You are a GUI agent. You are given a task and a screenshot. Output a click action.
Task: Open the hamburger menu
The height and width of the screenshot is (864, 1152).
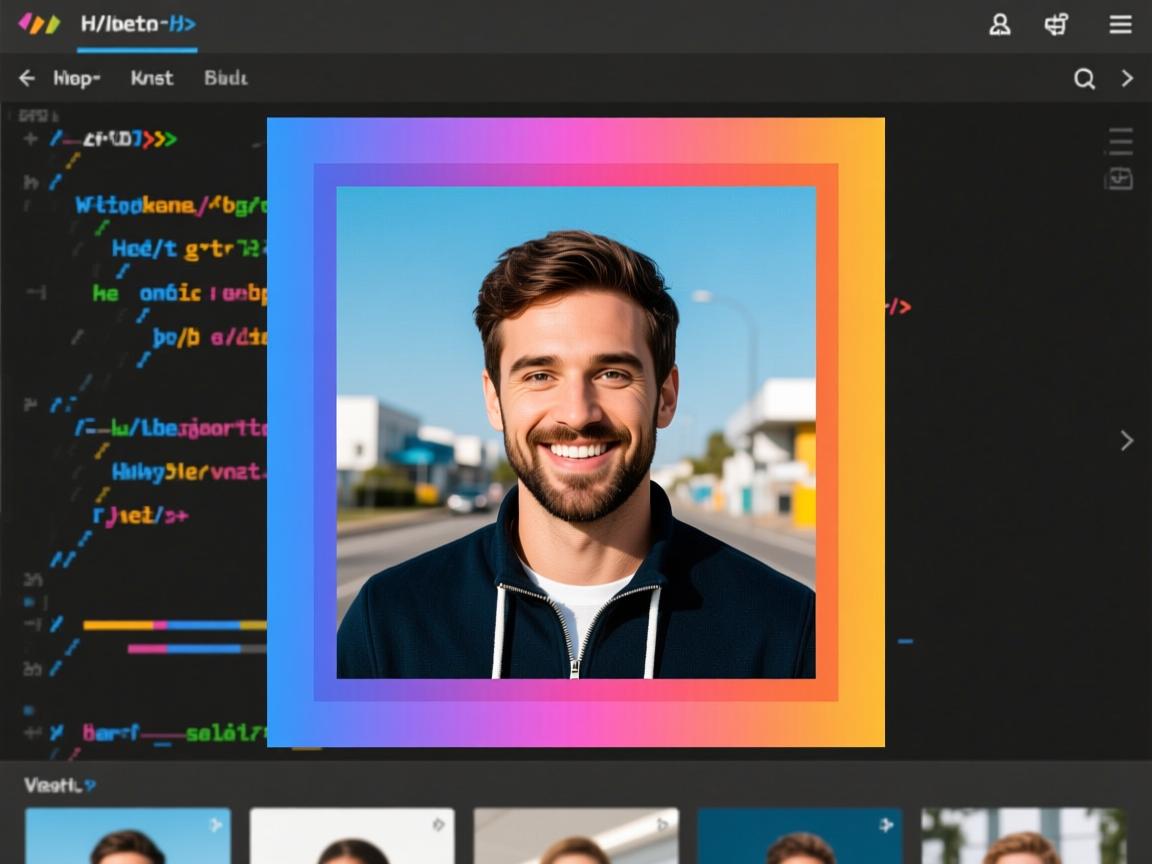(x=1120, y=25)
